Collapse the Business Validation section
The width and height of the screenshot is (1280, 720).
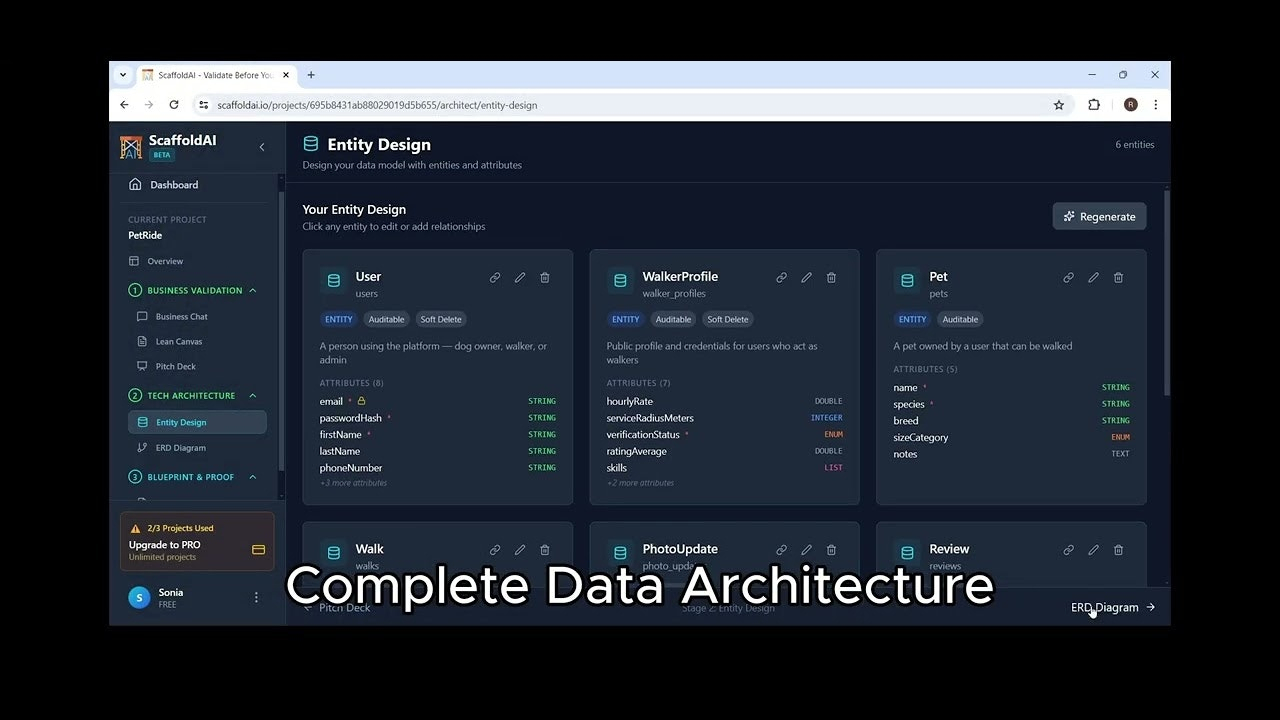pos(252,291)
